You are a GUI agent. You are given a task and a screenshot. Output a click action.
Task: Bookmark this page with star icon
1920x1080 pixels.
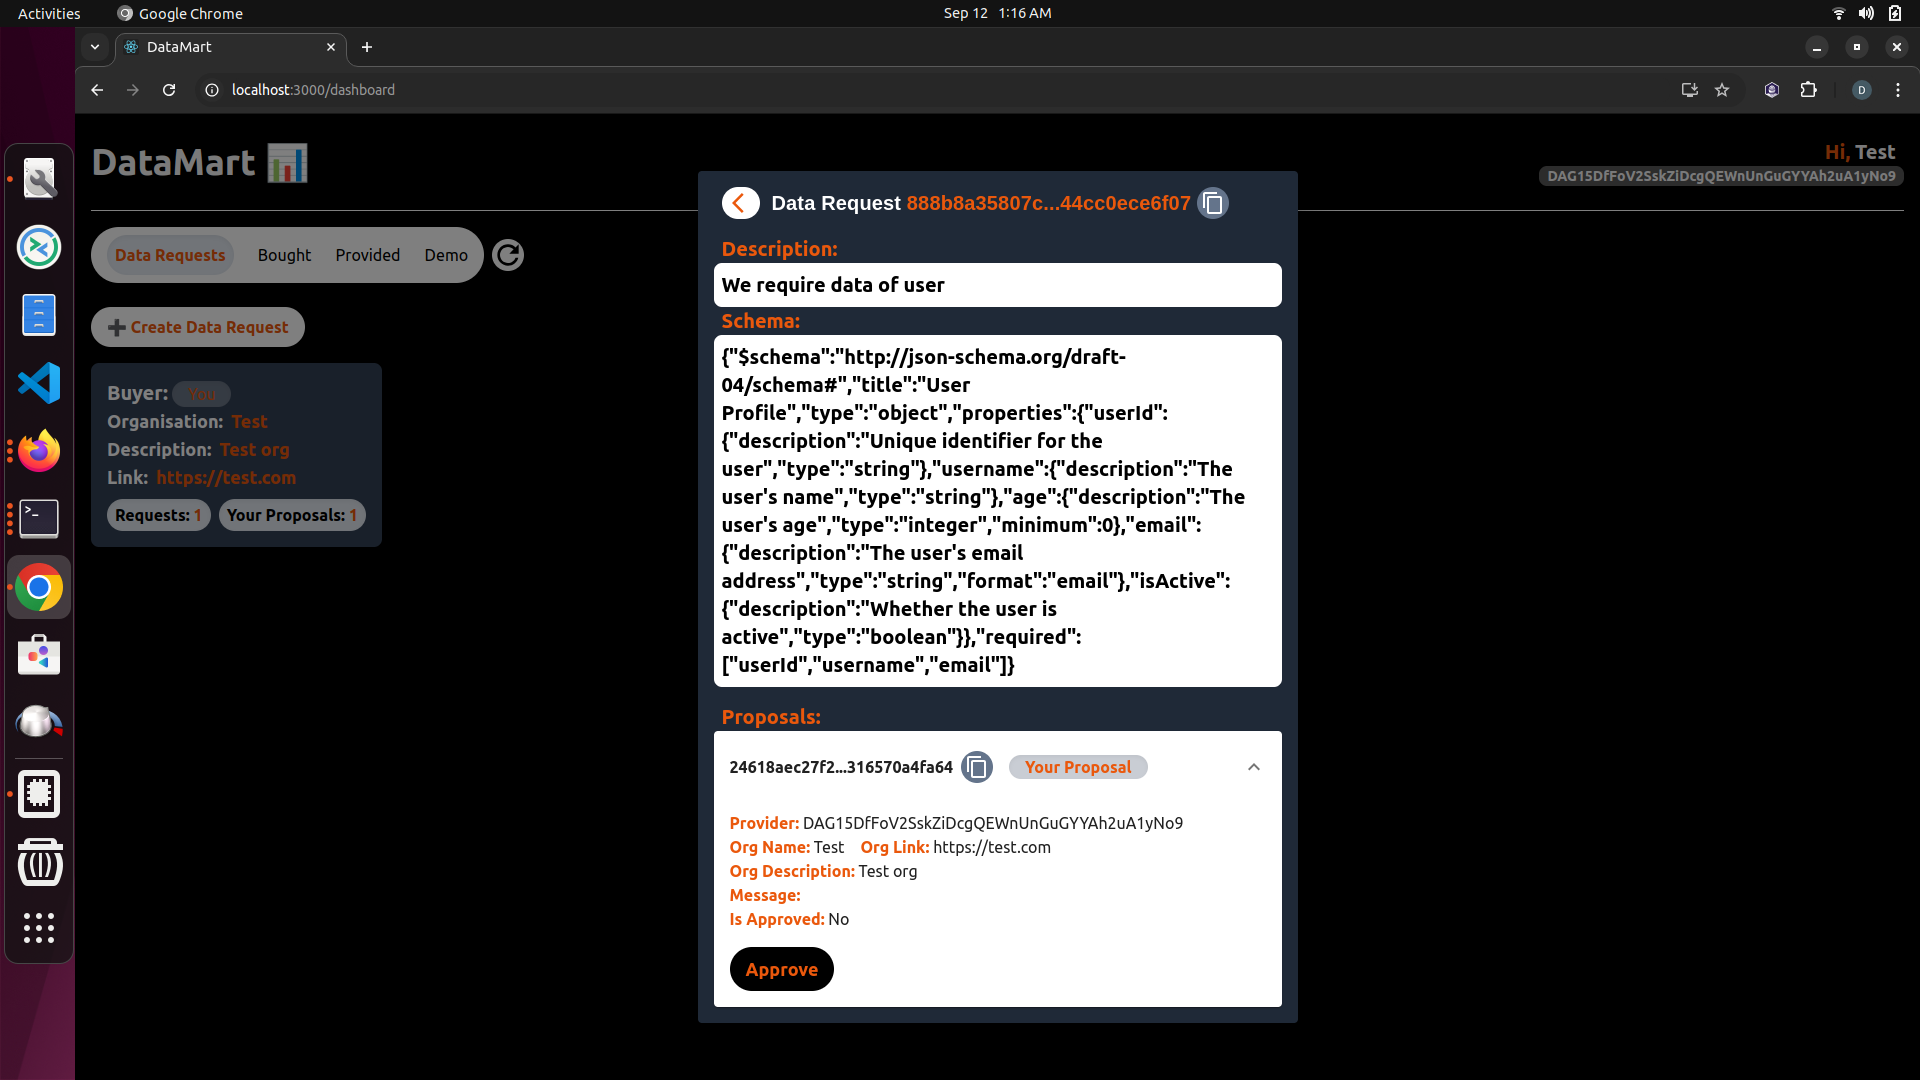click(1722, 90)
